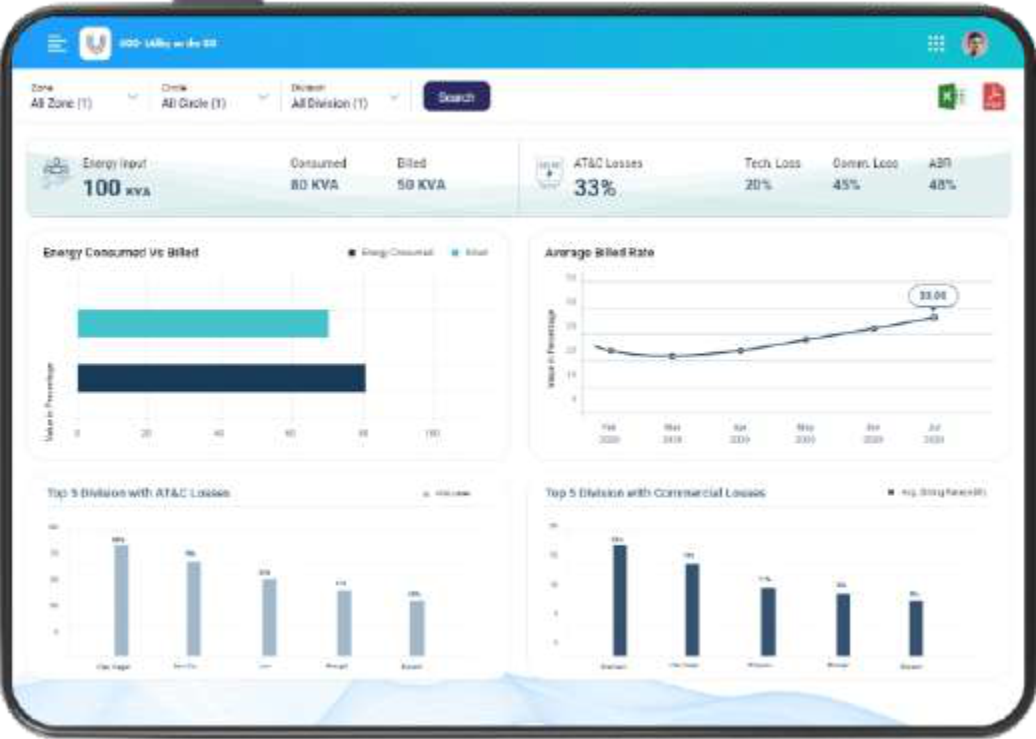Export dashboard to Excel
The image size is (1036, 739).
pos(950,97)
